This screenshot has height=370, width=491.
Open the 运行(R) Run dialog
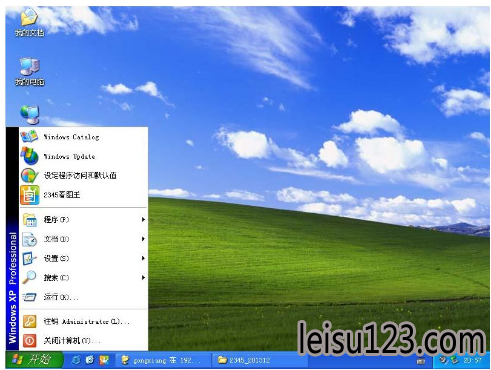click(x=83, y=297)
